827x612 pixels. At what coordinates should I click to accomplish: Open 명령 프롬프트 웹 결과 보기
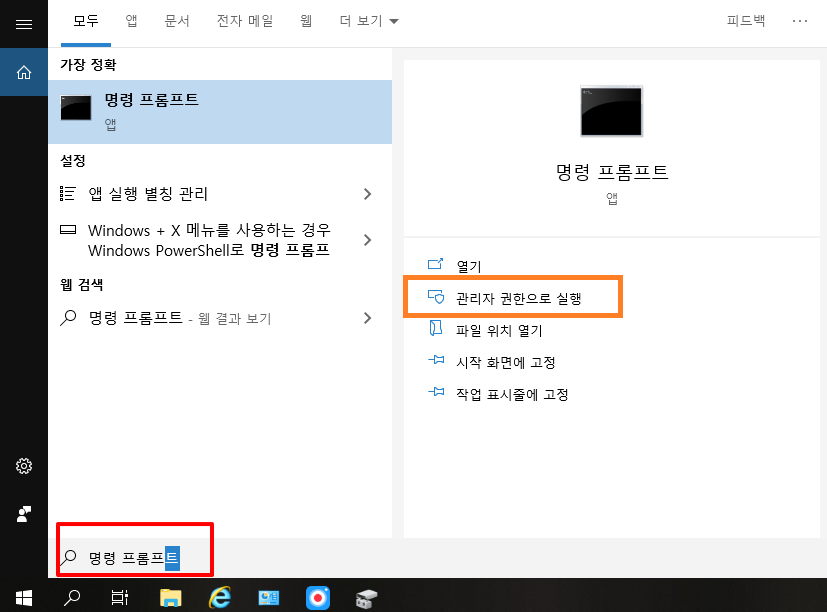(220, 318)
